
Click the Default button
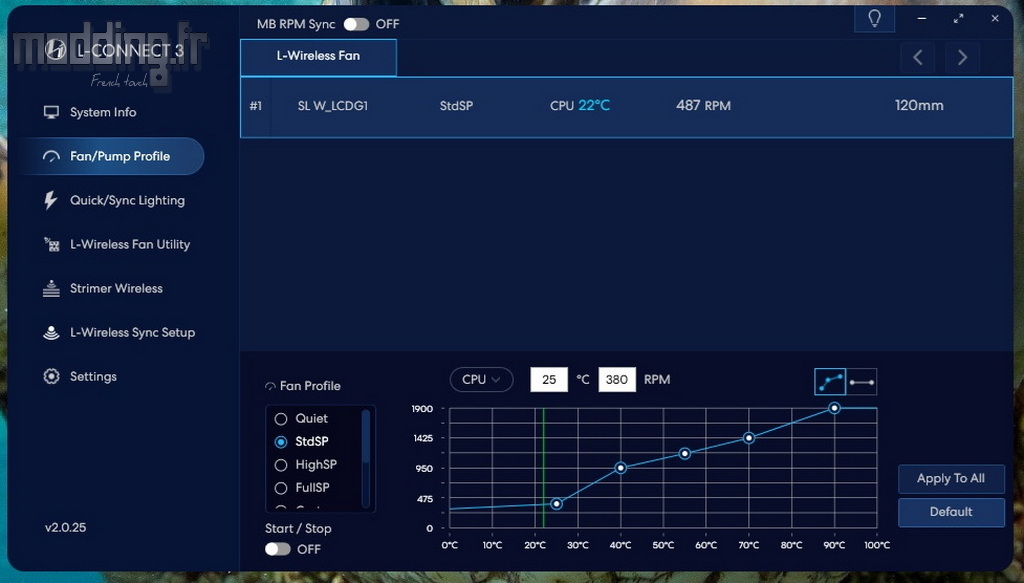pyautogui.click(x=951, y=512)
